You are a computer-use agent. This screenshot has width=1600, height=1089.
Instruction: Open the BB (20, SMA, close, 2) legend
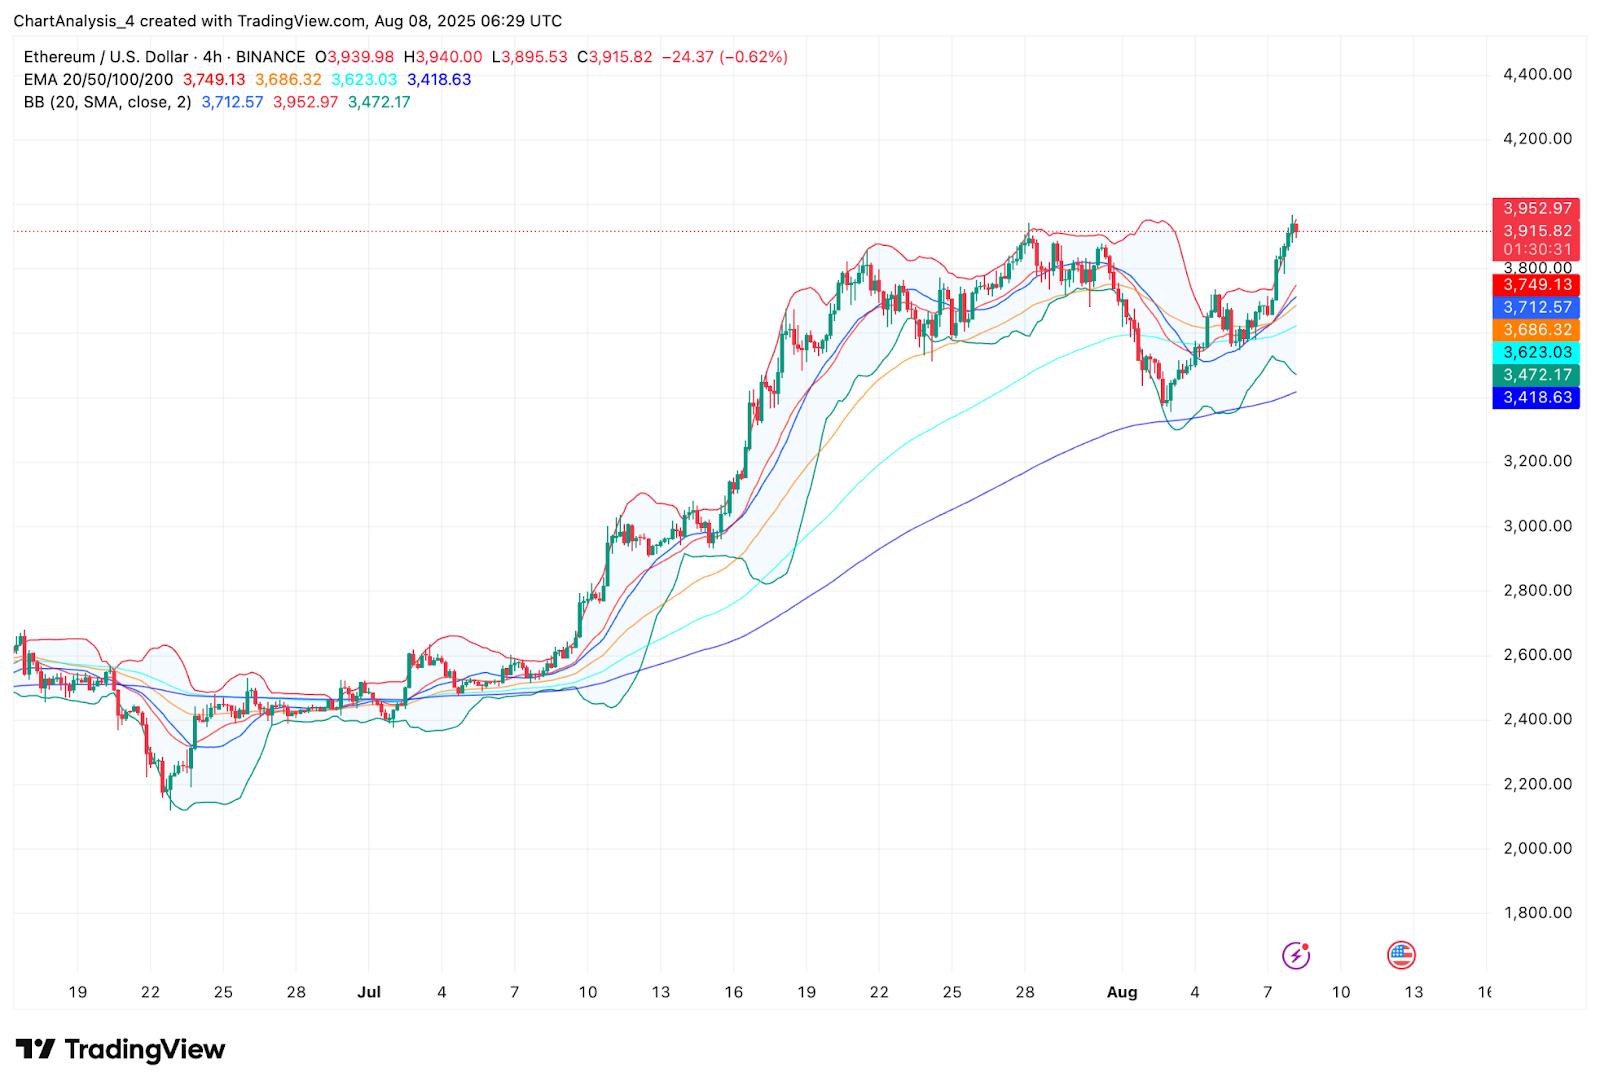coord(107,102)
